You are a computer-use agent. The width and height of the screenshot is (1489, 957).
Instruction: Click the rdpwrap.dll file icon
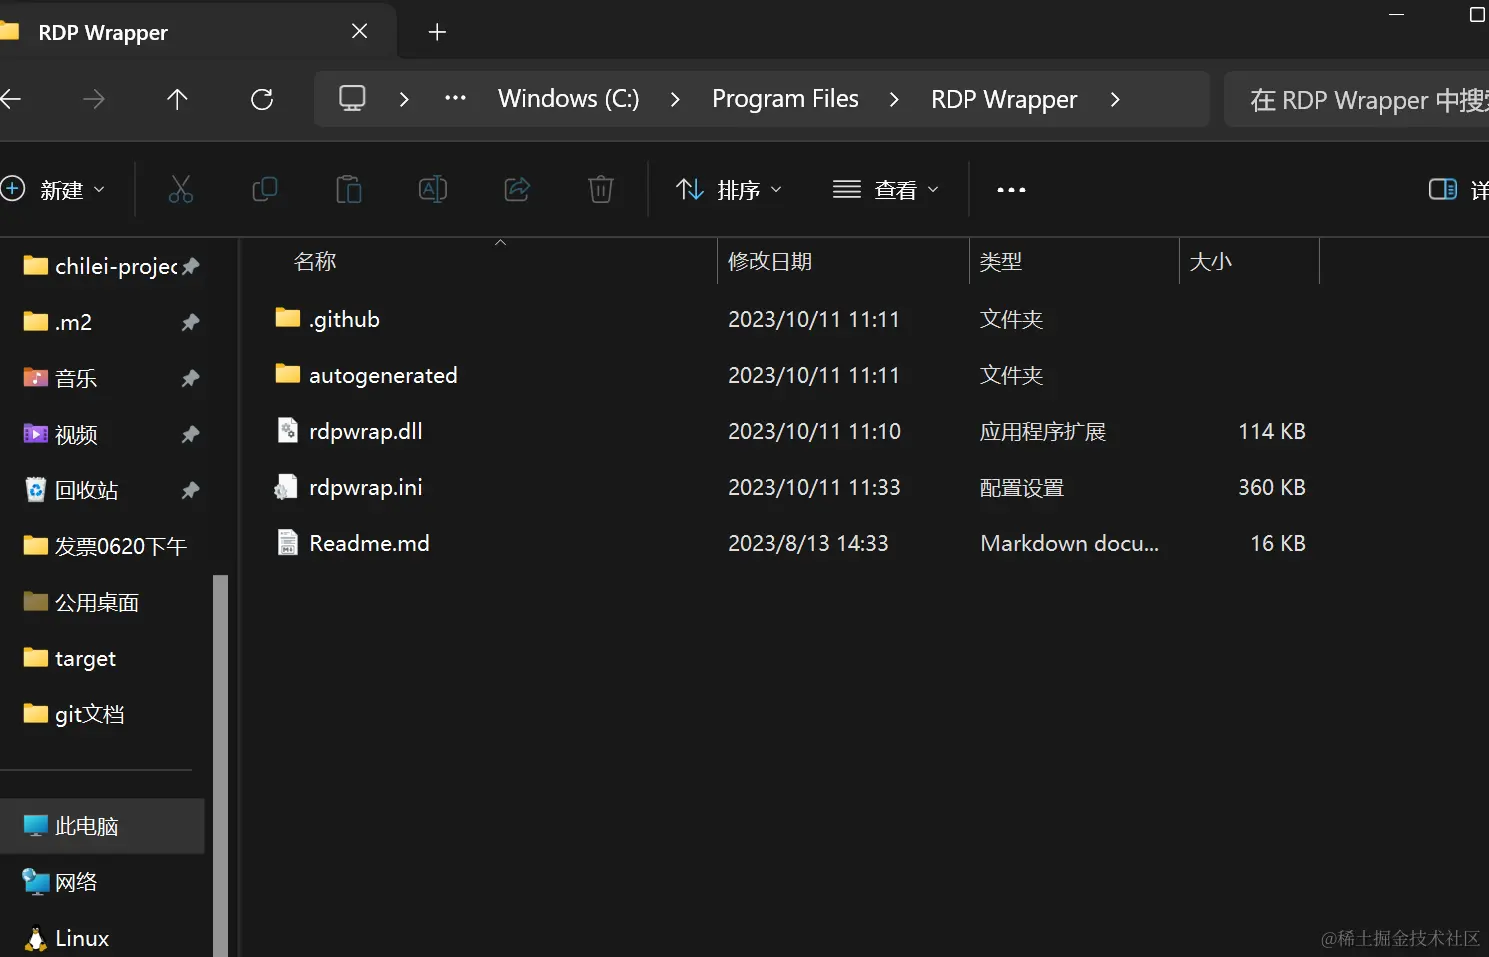[x=288, y=430]
